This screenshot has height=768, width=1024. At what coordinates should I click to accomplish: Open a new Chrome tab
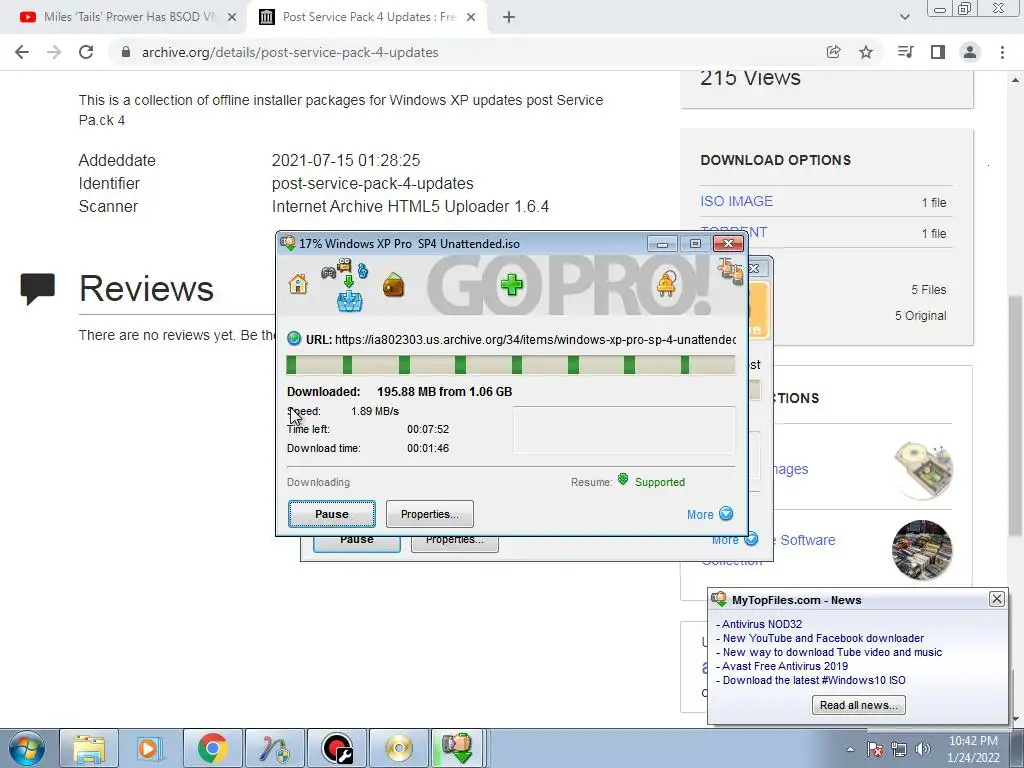tap(509, 17)
